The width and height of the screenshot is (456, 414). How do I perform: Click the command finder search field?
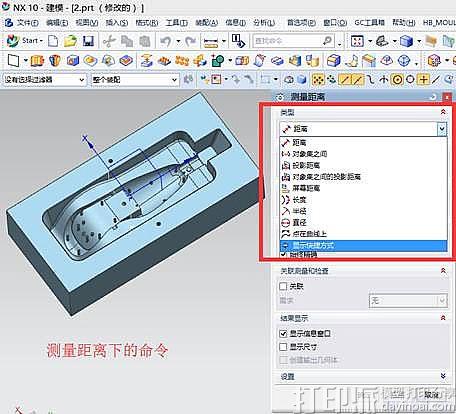click(287, 41)
